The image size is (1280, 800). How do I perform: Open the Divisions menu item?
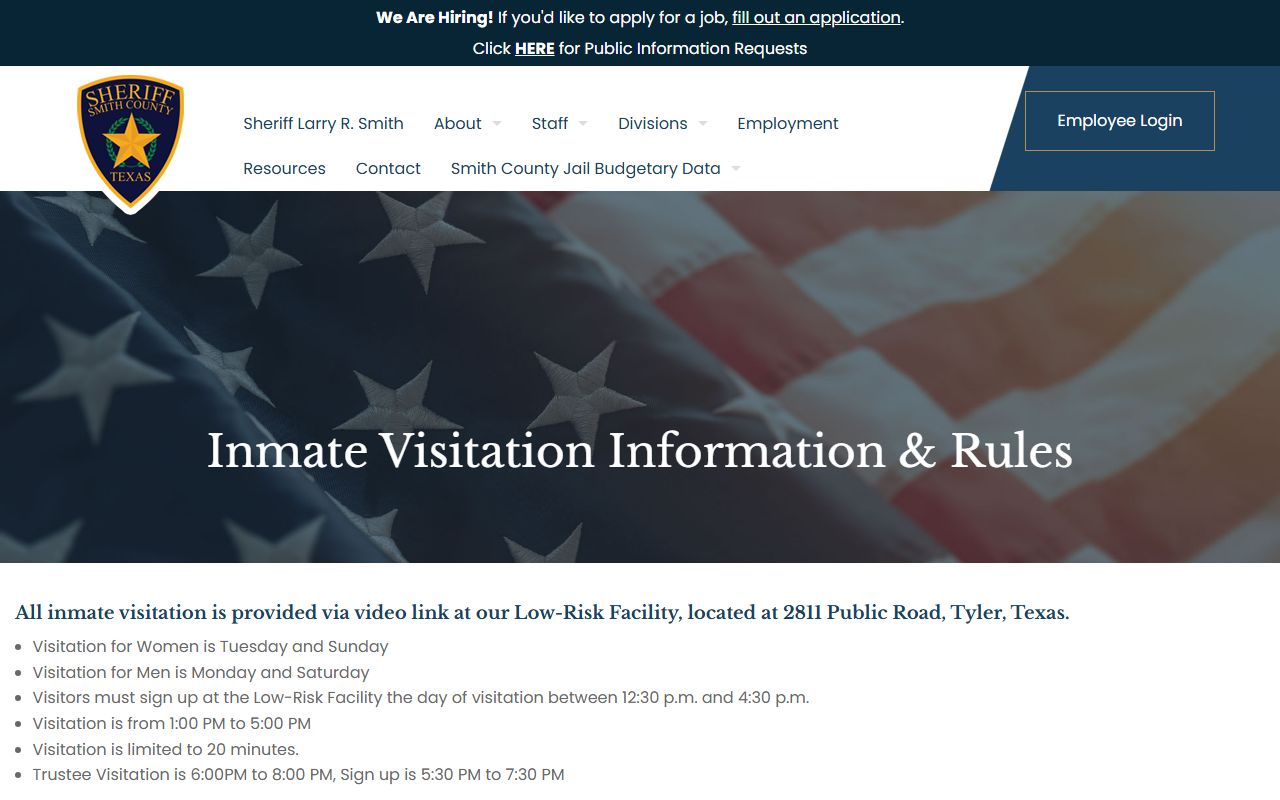pyautogui.click(x=652, y=123)
